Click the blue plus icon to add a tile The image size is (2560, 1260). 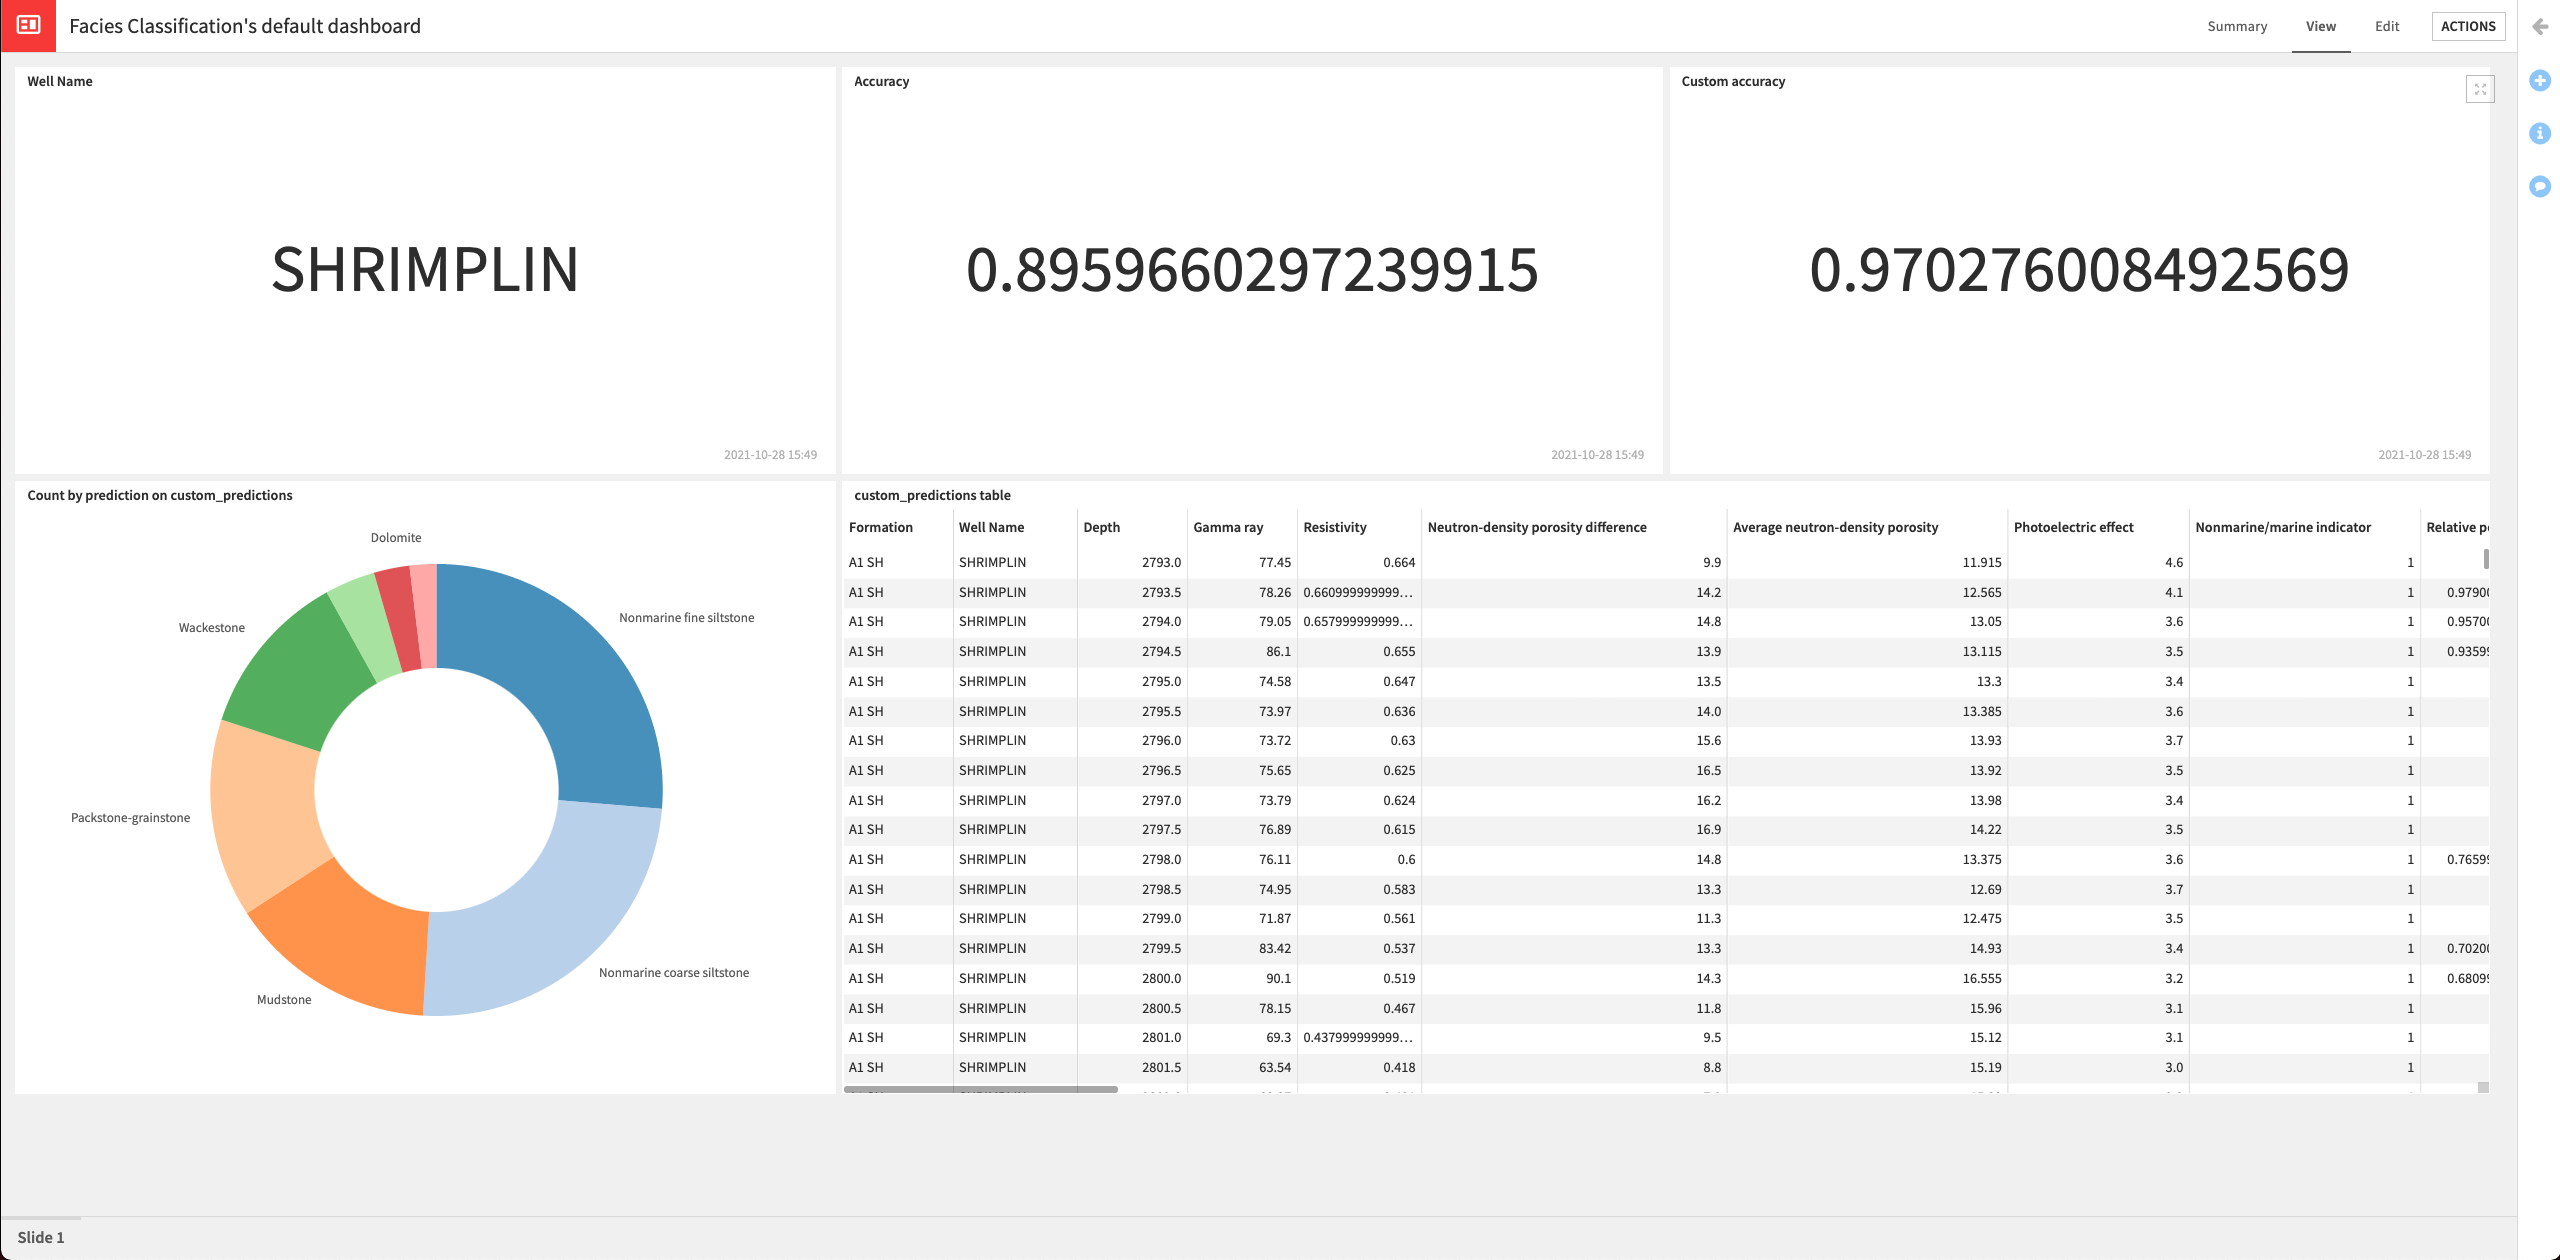pyautogui.click(x=2541, y=81)
